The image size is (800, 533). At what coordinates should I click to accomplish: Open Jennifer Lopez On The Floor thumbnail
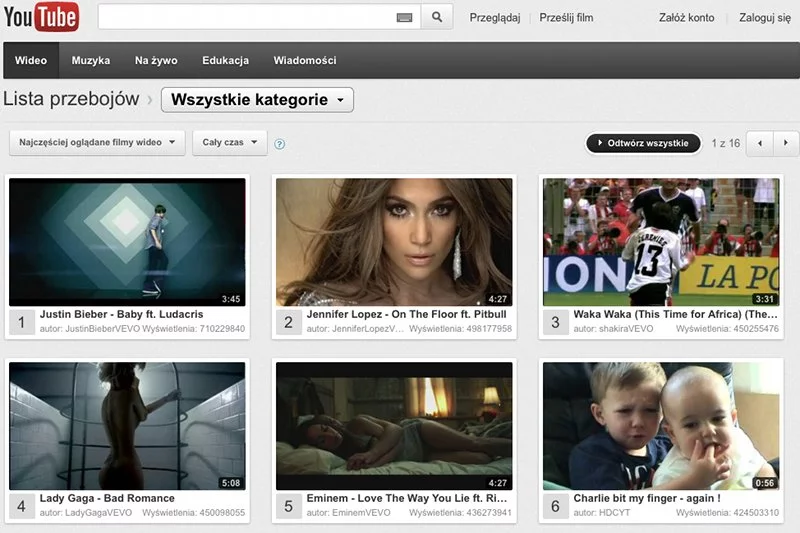pos(394,242)
